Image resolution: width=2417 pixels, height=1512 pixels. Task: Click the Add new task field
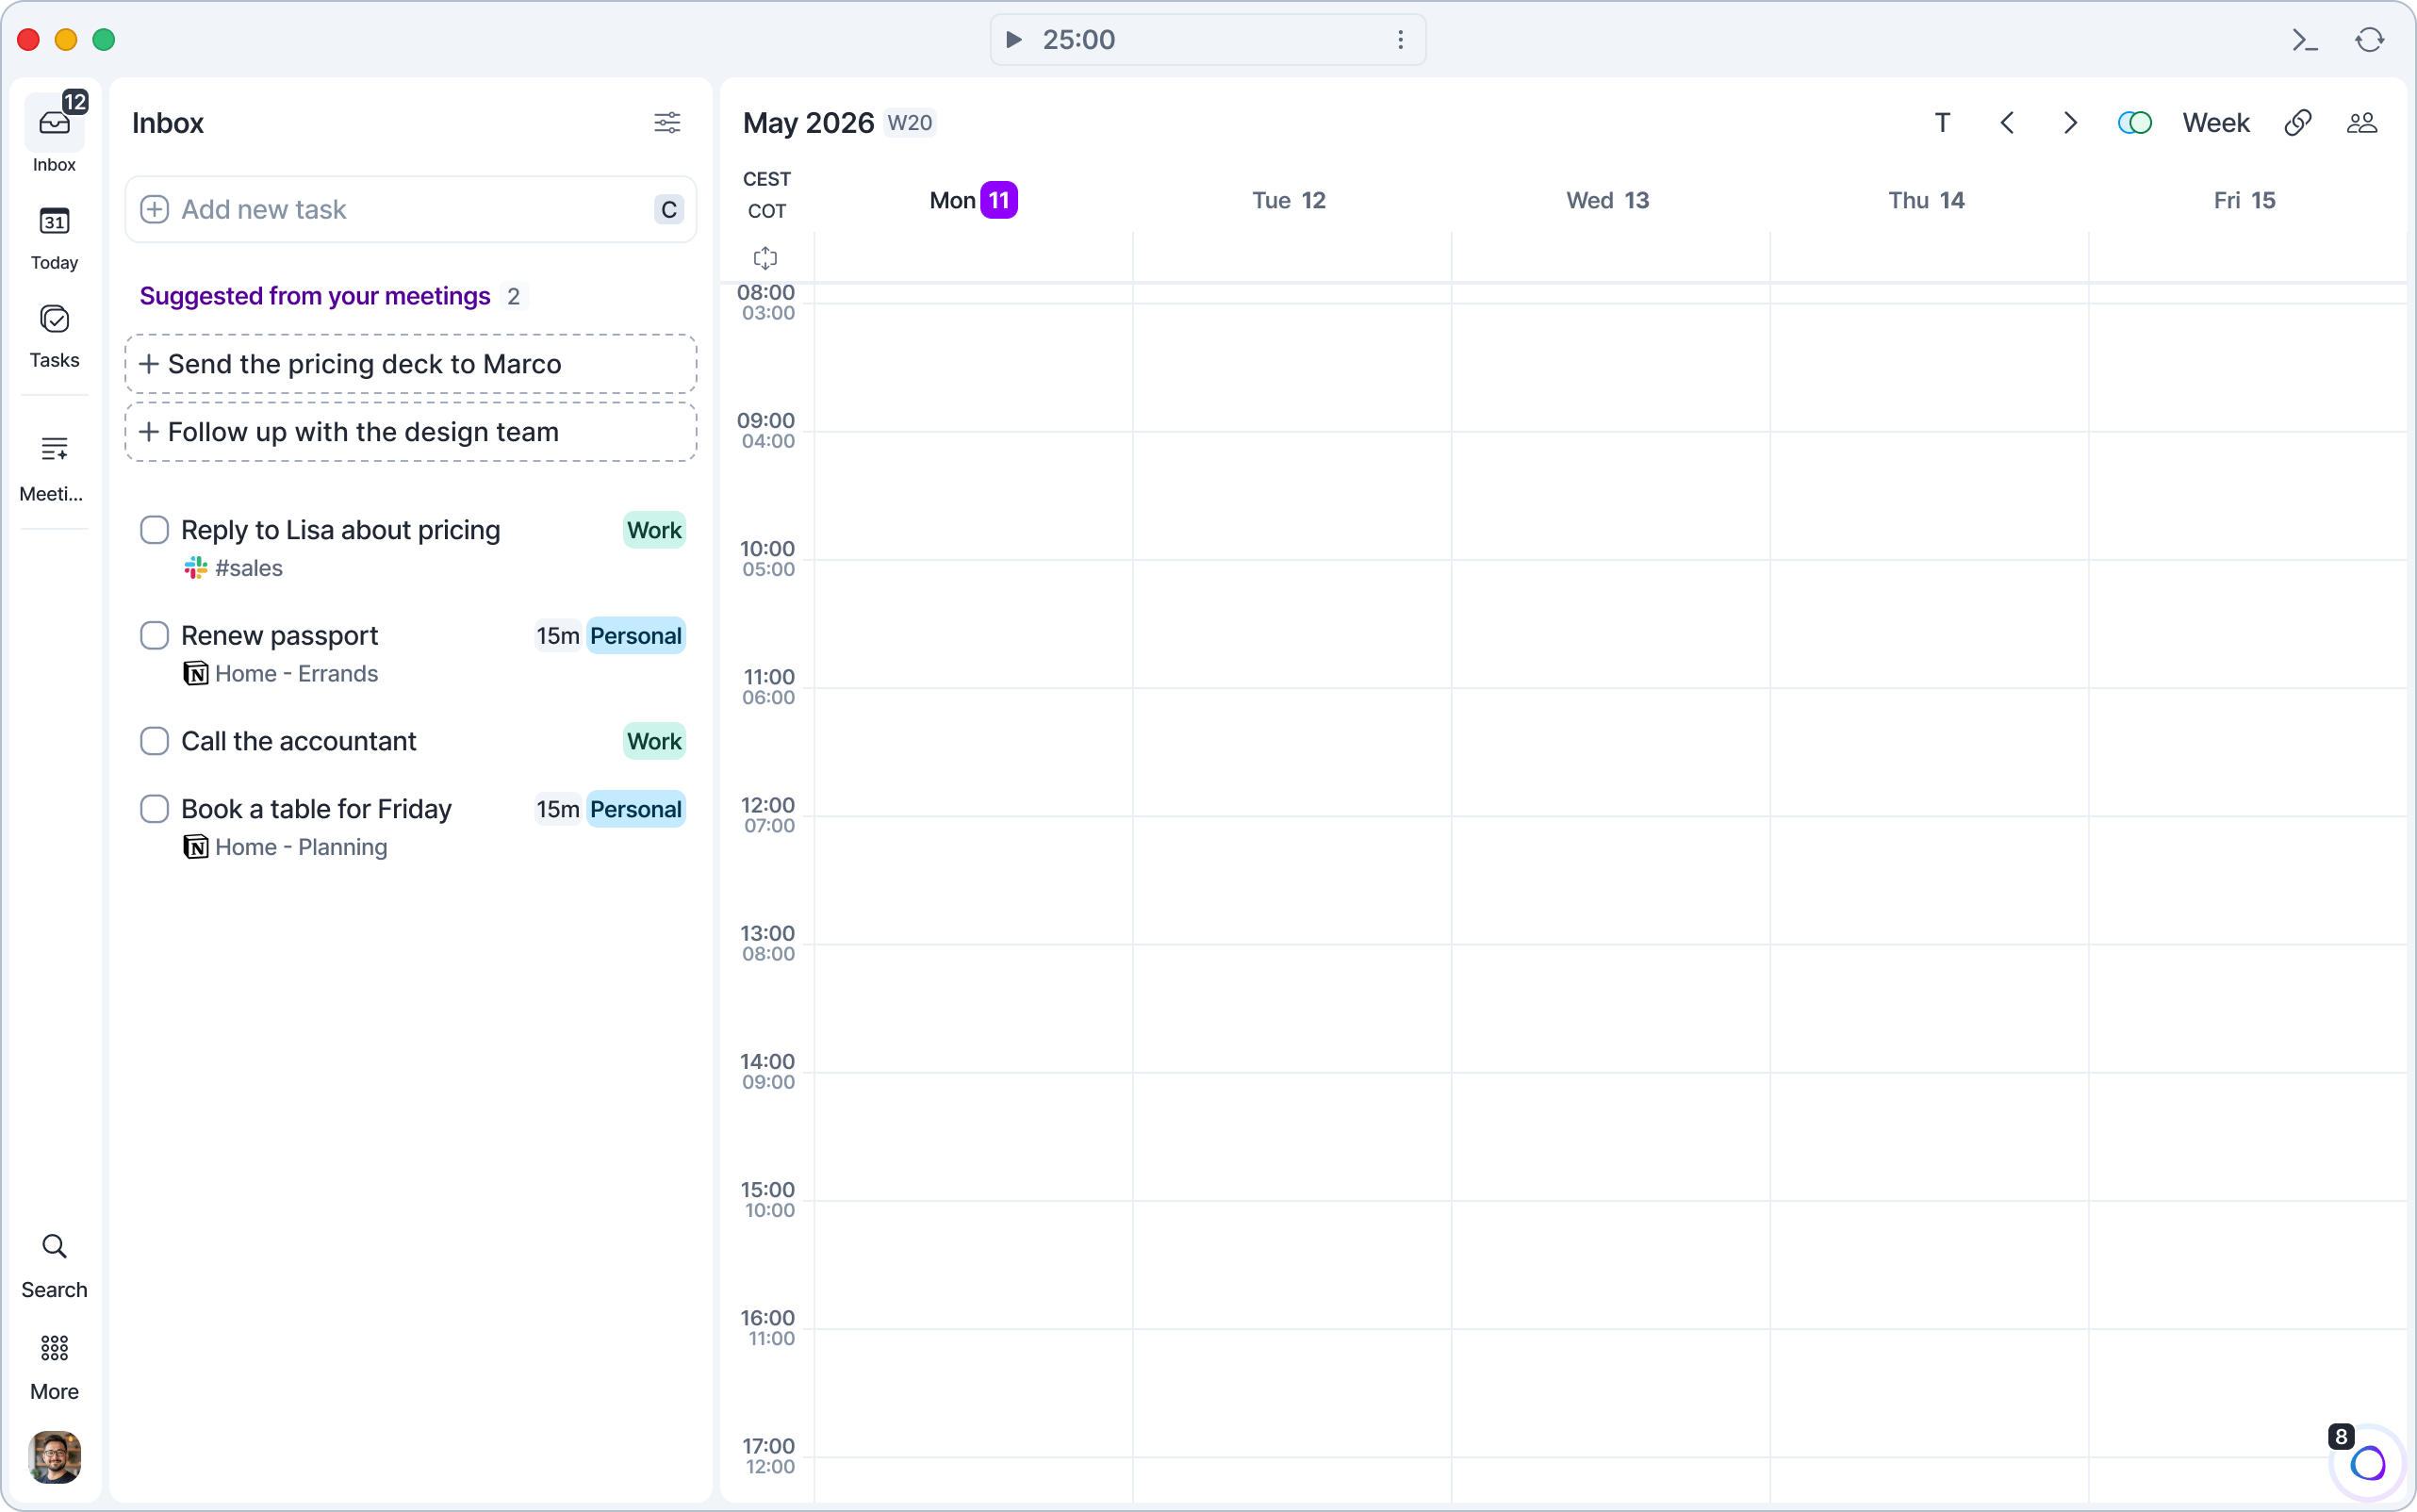click(410, 209)
